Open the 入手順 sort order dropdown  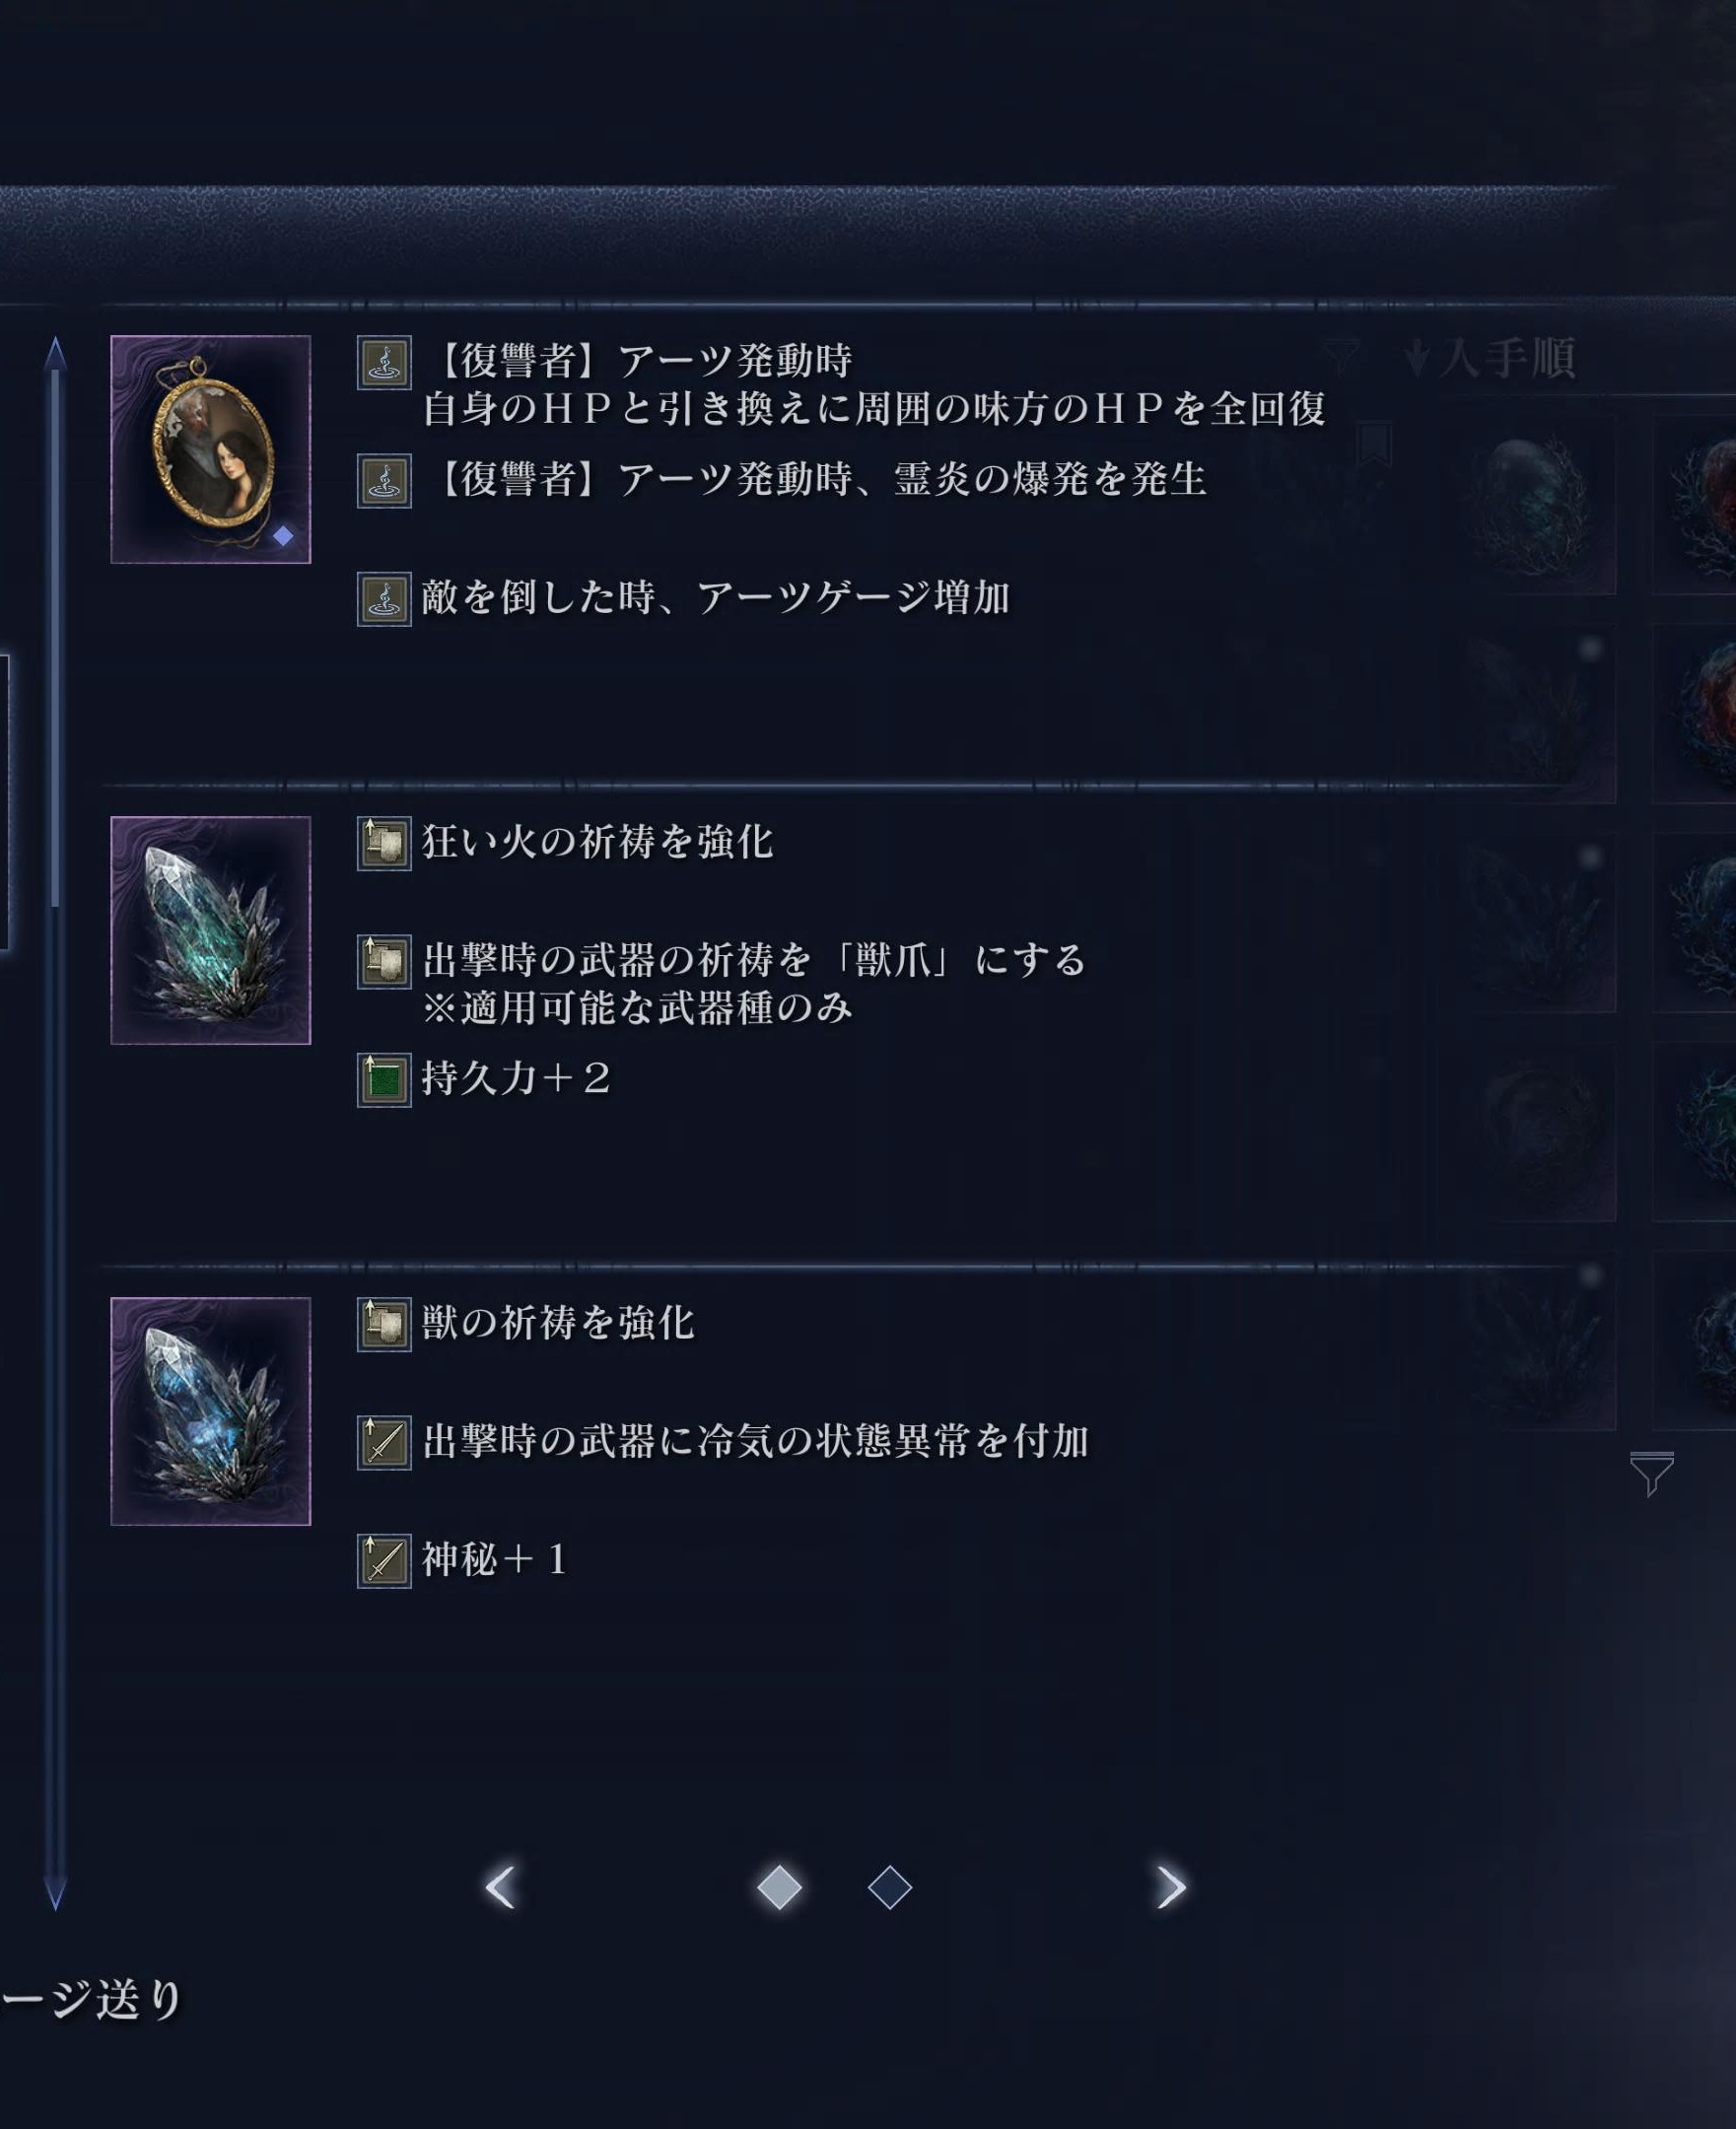[x=1490, y=358]
